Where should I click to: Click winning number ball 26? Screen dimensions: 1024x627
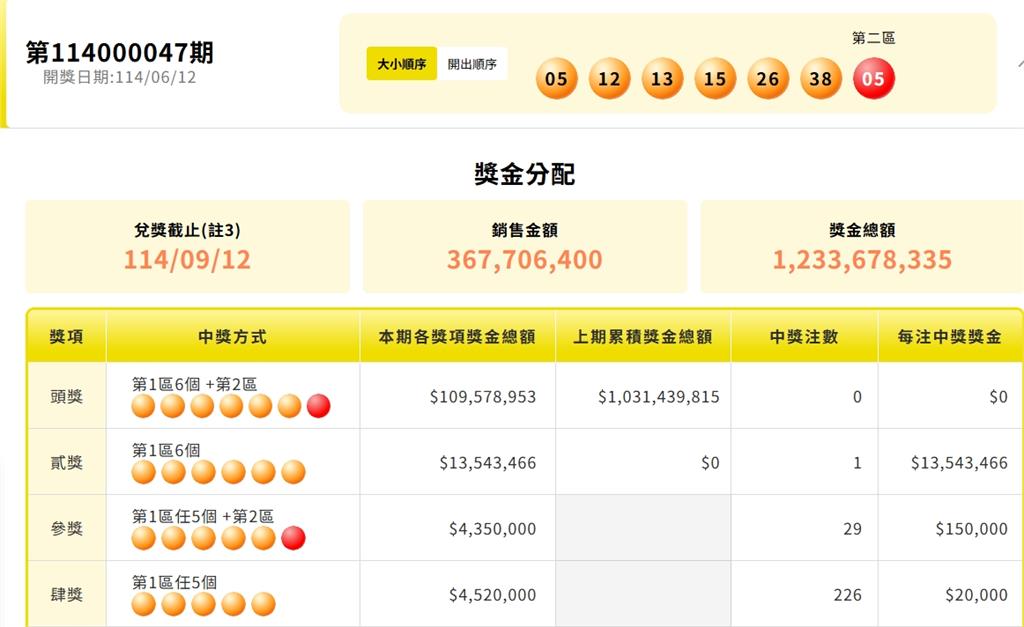point(768,78)
